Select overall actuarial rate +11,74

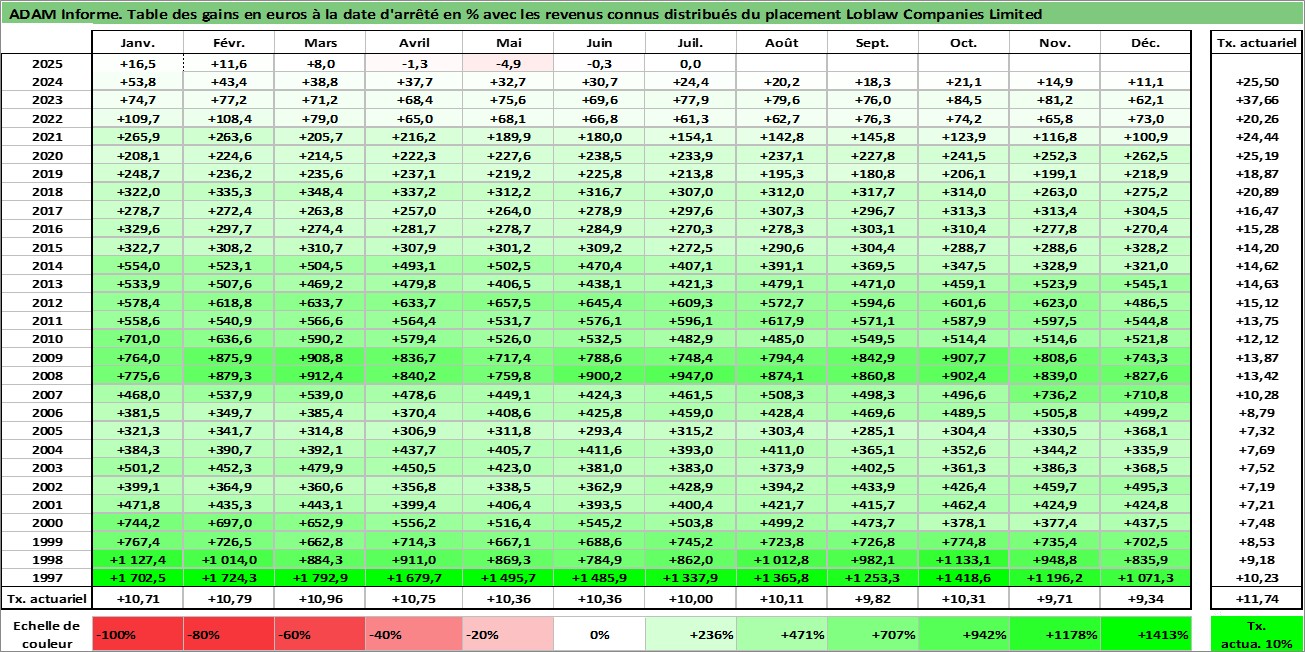1256,598
